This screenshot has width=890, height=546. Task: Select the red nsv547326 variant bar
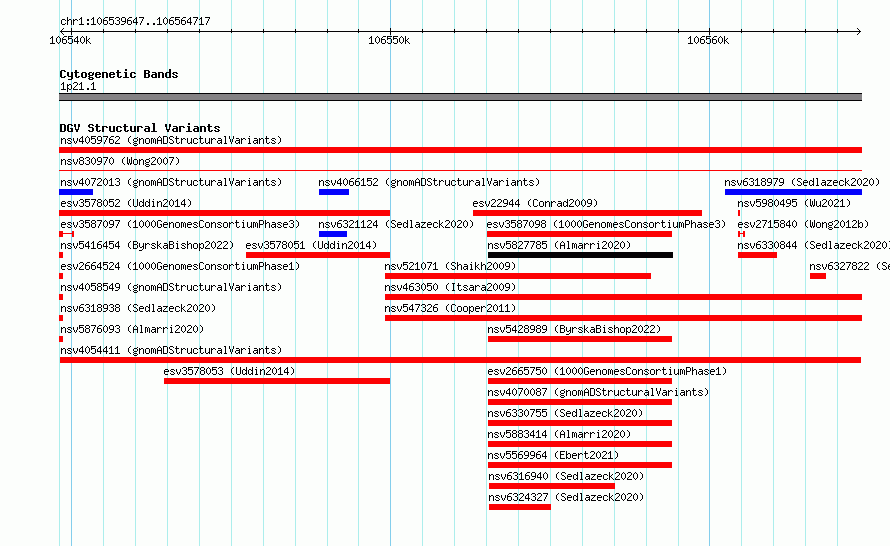click(623, 318)
